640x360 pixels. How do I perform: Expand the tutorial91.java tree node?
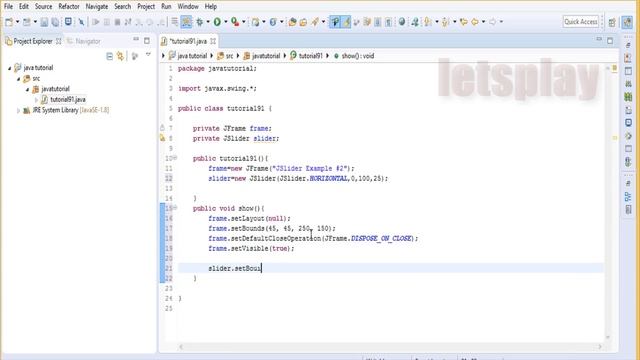click(36, 100)
